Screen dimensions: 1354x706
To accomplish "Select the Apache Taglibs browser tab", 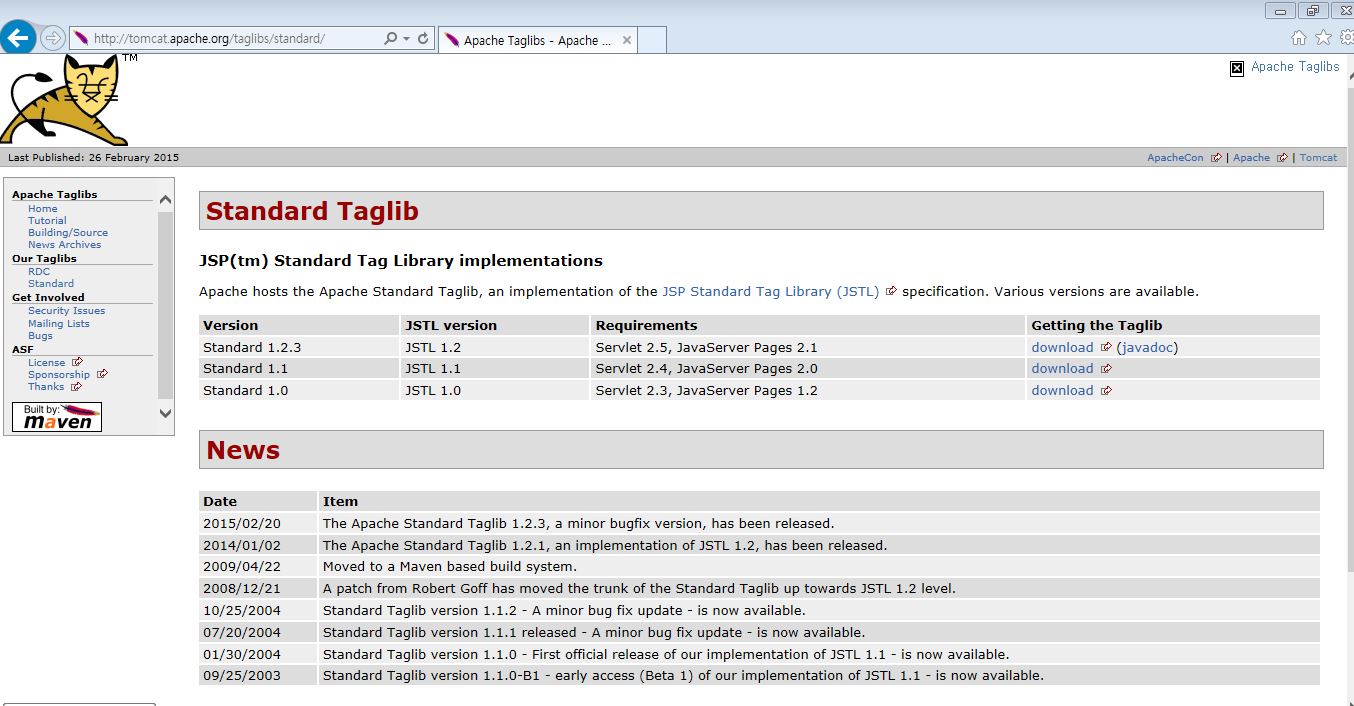I will click(x=538, y=40).
